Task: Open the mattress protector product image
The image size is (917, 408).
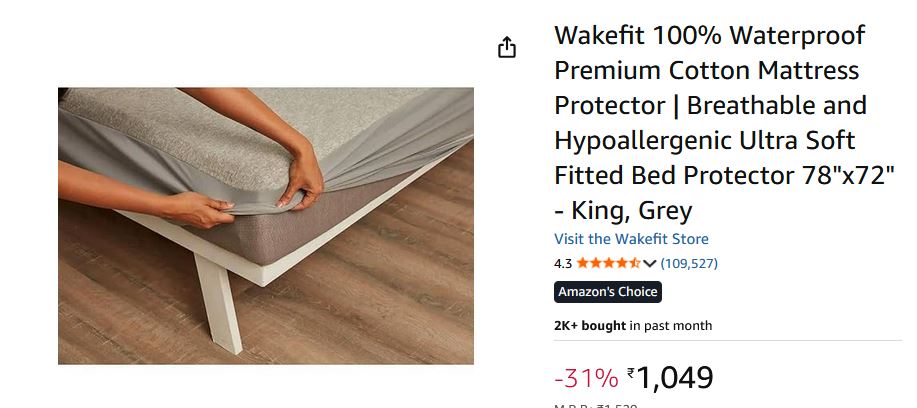Action: point(266,226)
